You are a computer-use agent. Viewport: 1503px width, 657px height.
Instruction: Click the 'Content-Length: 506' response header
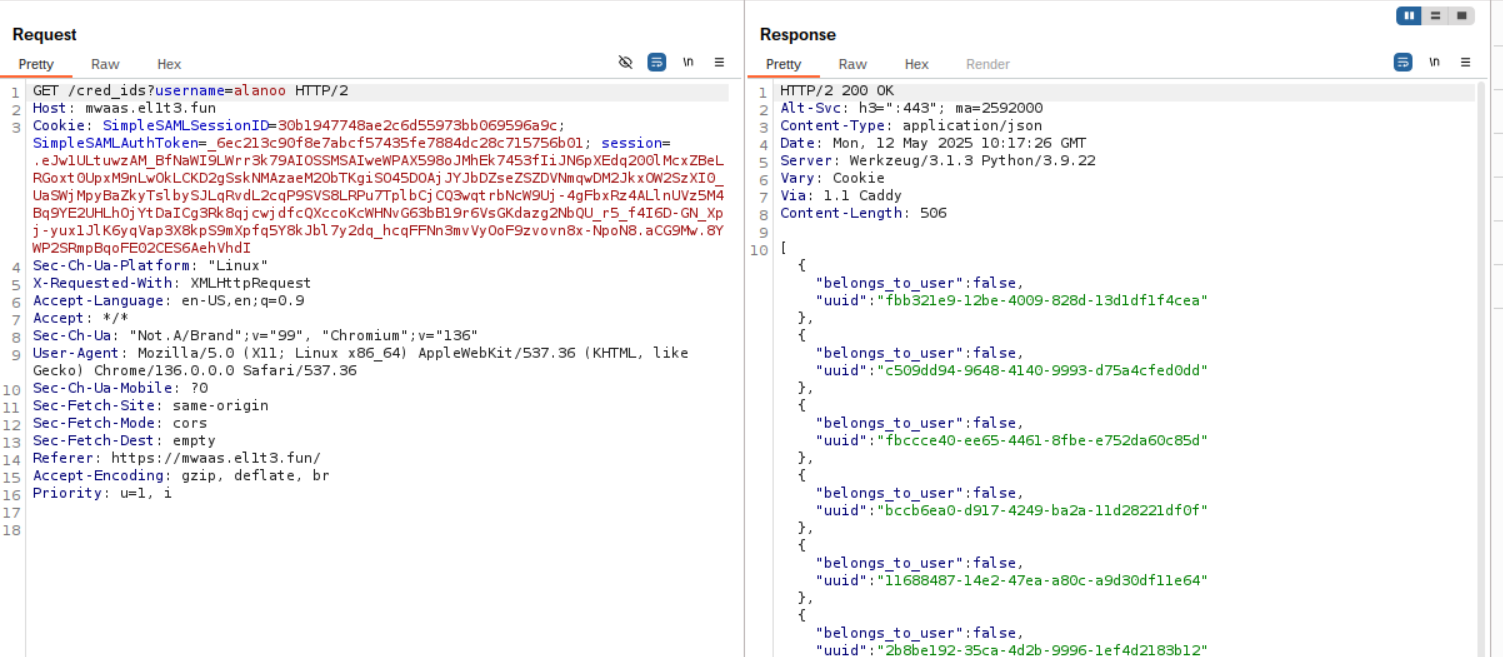click(863, 213)
